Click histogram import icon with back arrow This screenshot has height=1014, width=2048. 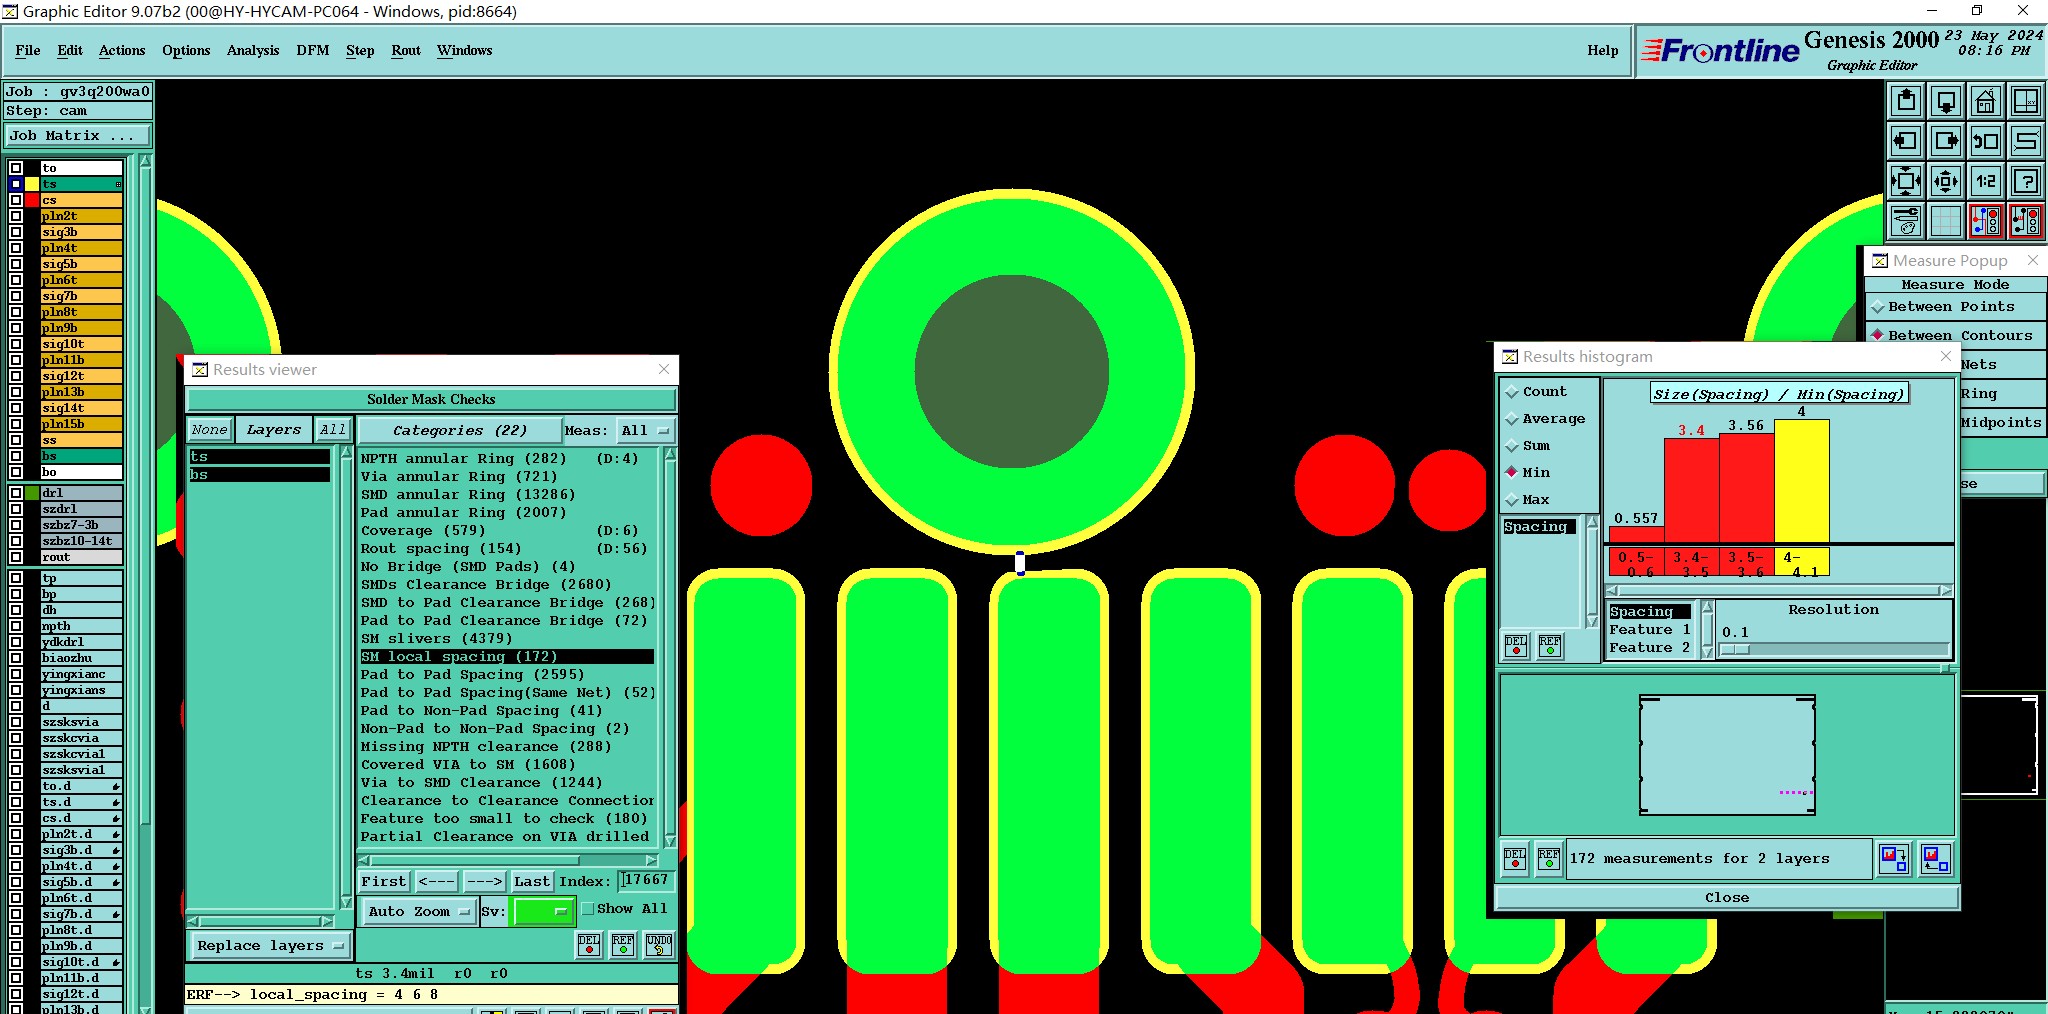click(x=1936, y=858)
